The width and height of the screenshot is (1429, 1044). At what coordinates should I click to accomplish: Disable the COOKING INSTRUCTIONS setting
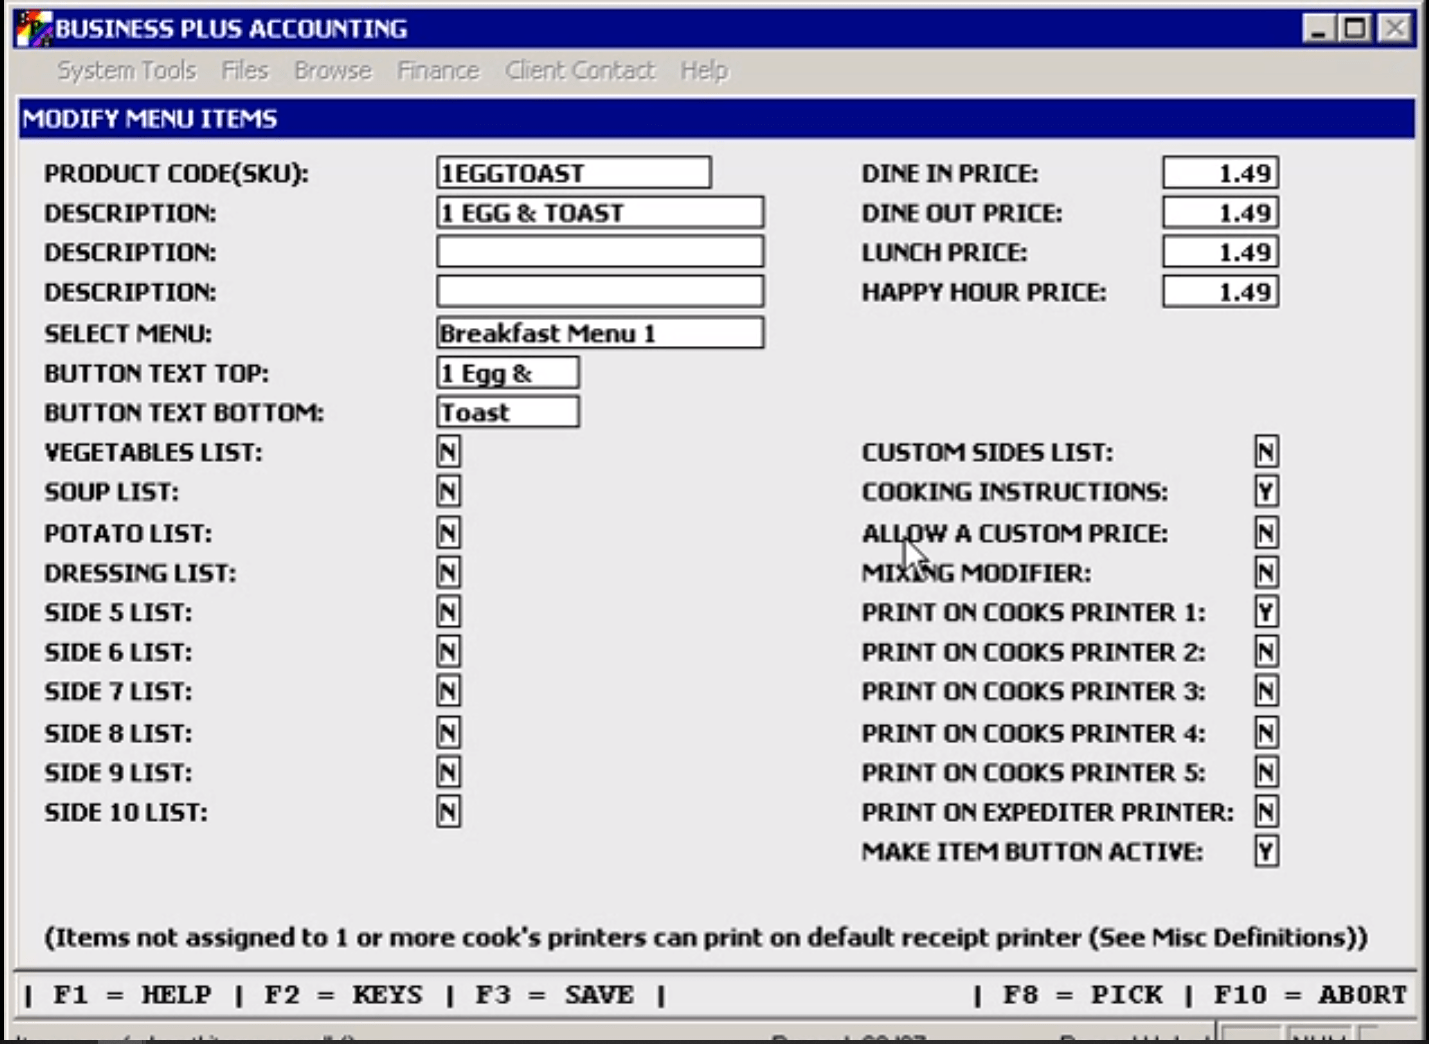(x=1264, y=491)
